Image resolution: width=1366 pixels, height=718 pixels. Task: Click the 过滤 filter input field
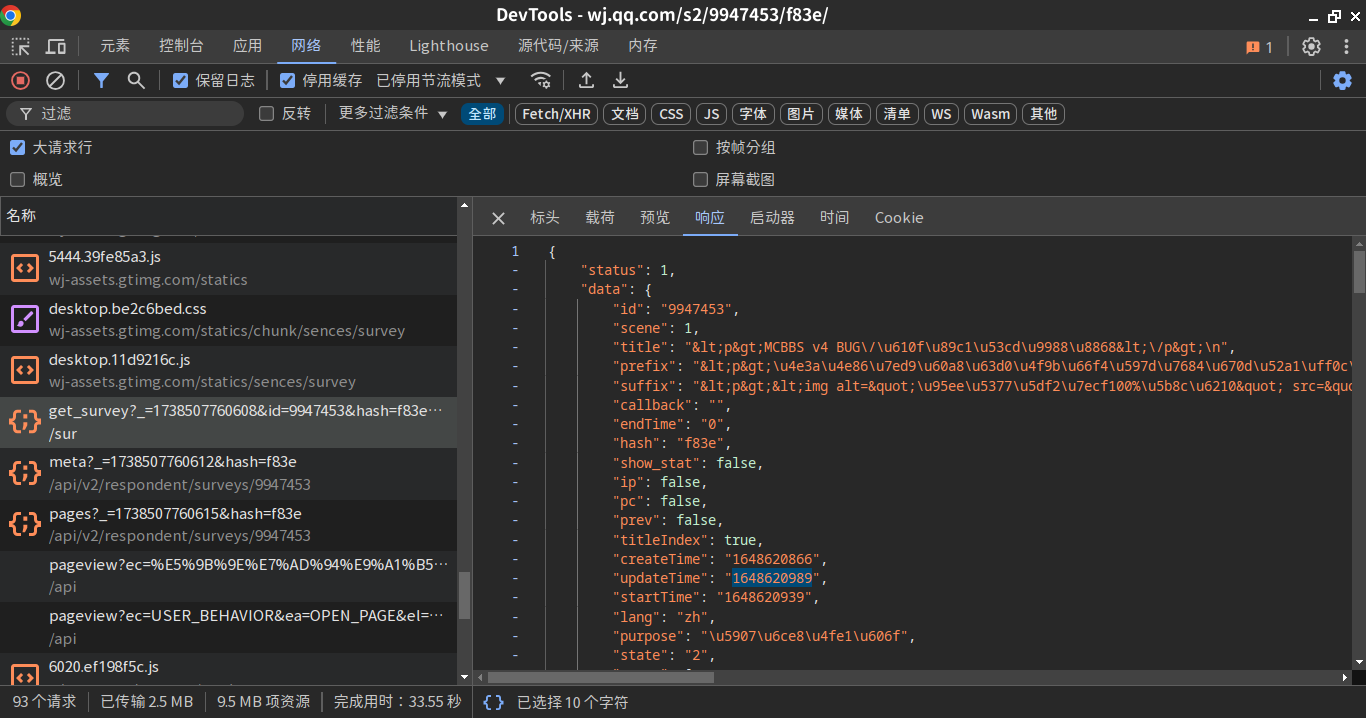click(125, 114)
